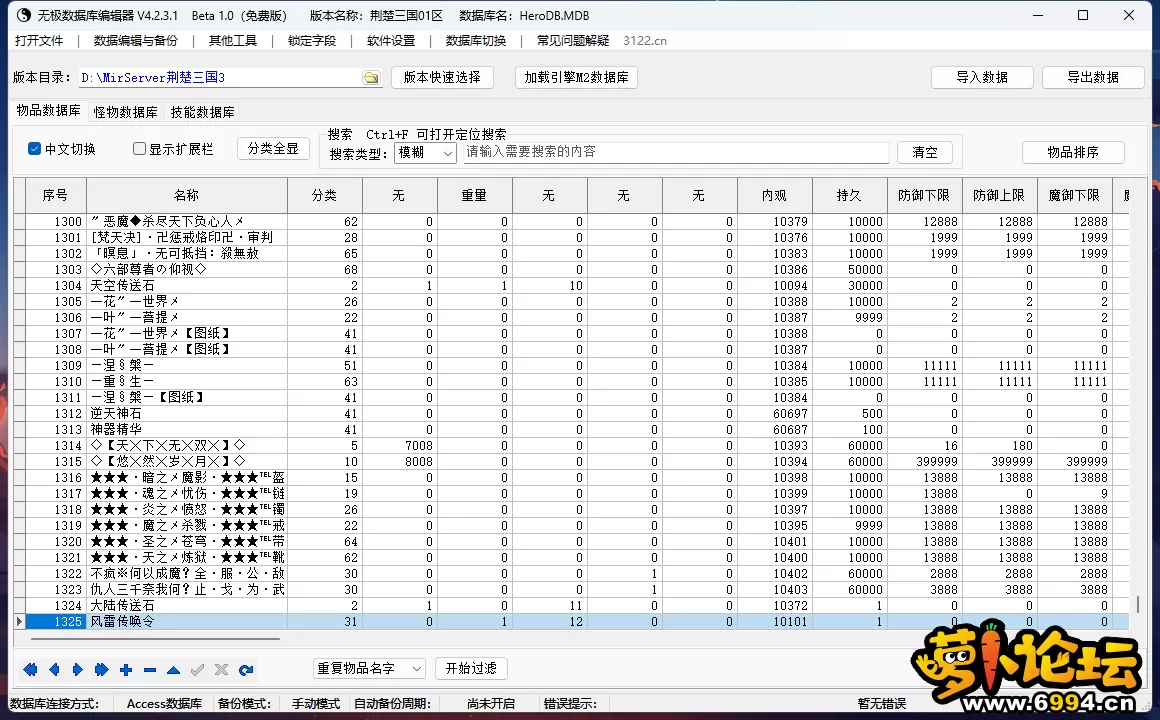This screenshot has height=720, width=1160.
Task: Click the 分类 column header
Action: tap(325, 195)
